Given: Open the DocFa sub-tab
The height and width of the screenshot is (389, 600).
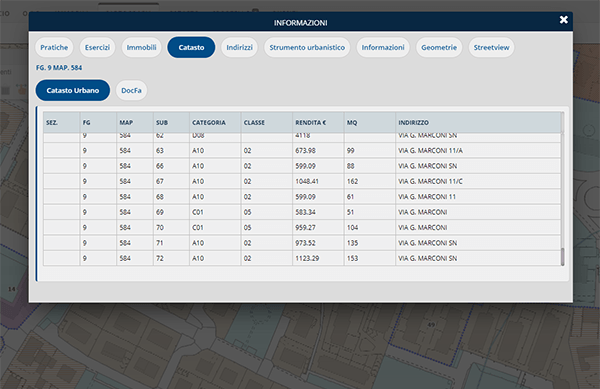Looking at the screenshot, I should coord(131,90).
